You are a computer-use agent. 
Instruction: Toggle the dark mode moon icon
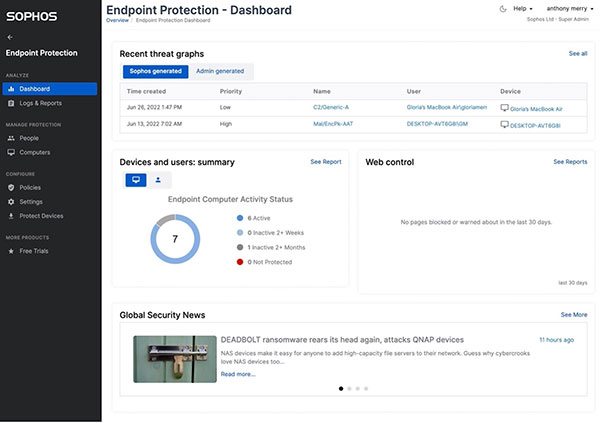pyautogui.click(x=502, y=8)
